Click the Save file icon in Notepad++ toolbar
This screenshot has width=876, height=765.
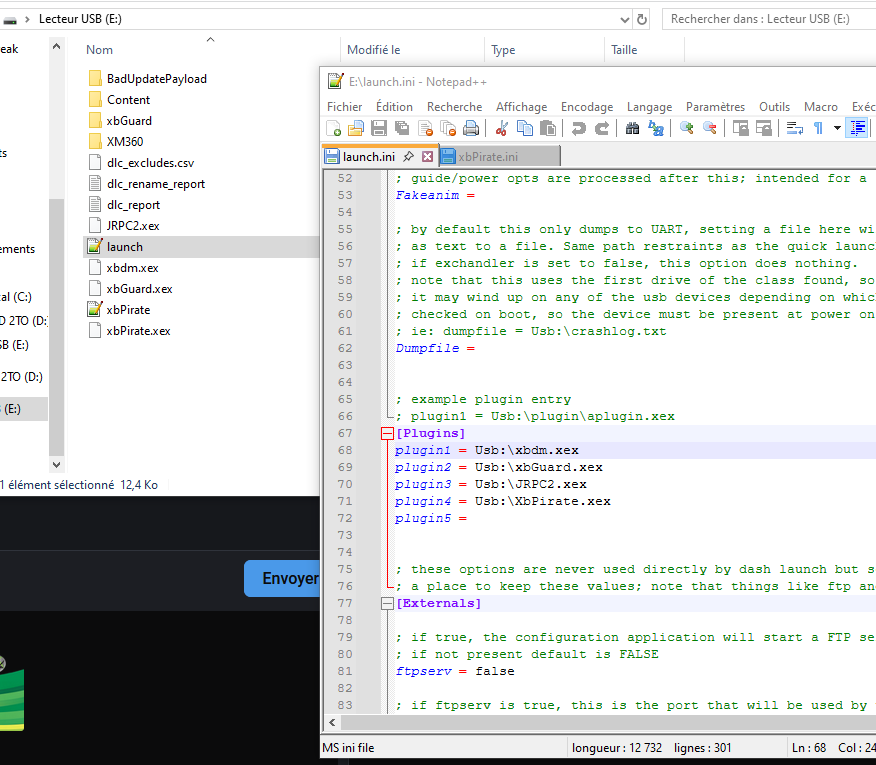(379, 128)
